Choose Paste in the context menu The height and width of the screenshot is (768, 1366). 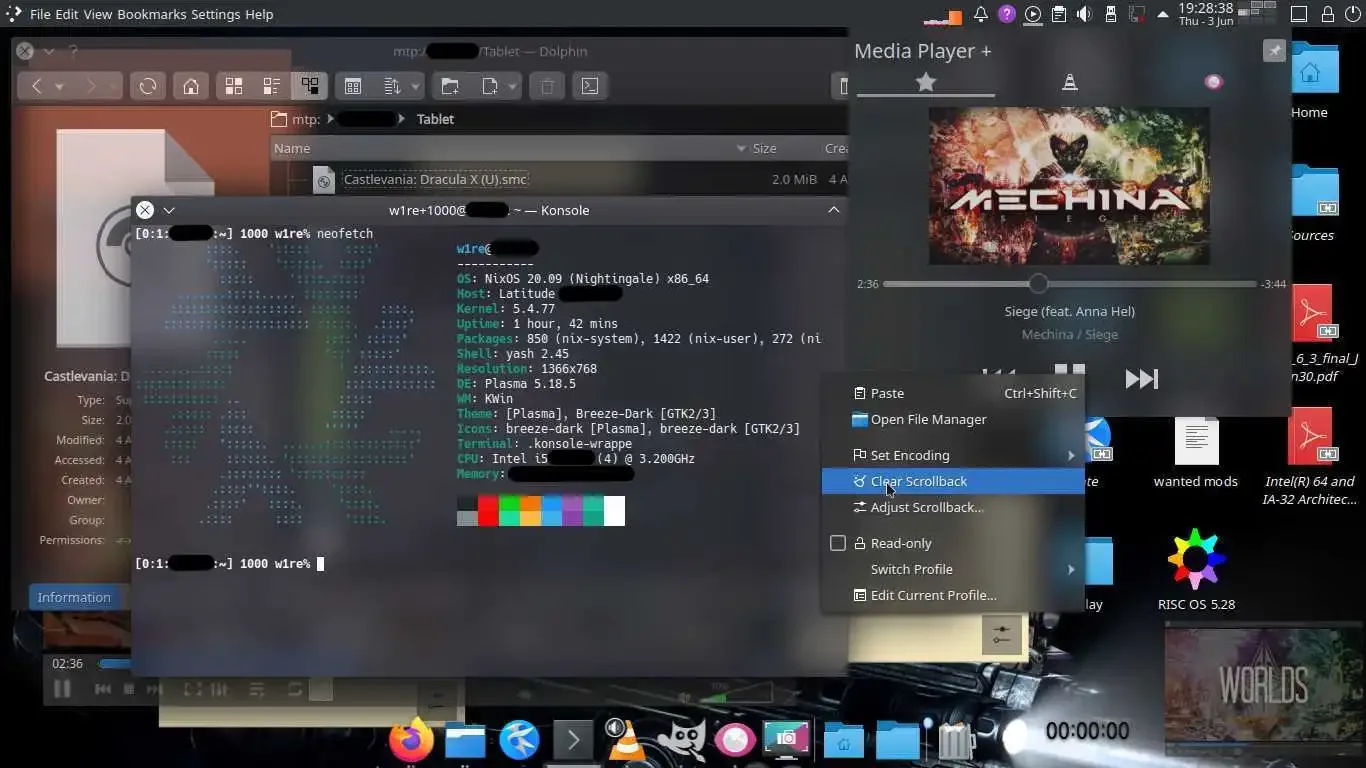953,393
